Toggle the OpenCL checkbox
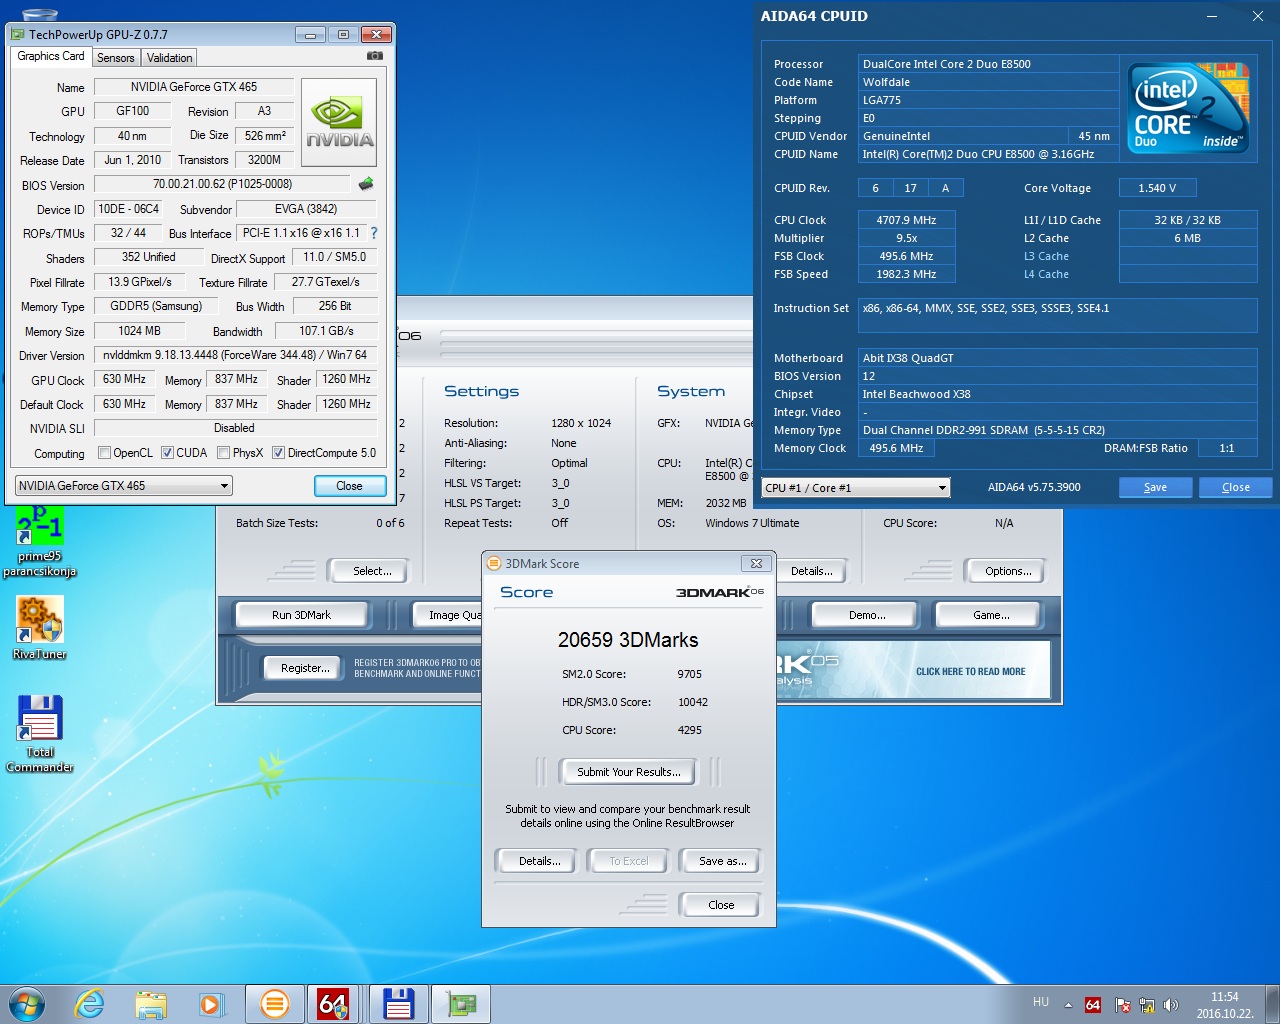This screenshot has width=1280, height=1024. [x=104, y=453]
